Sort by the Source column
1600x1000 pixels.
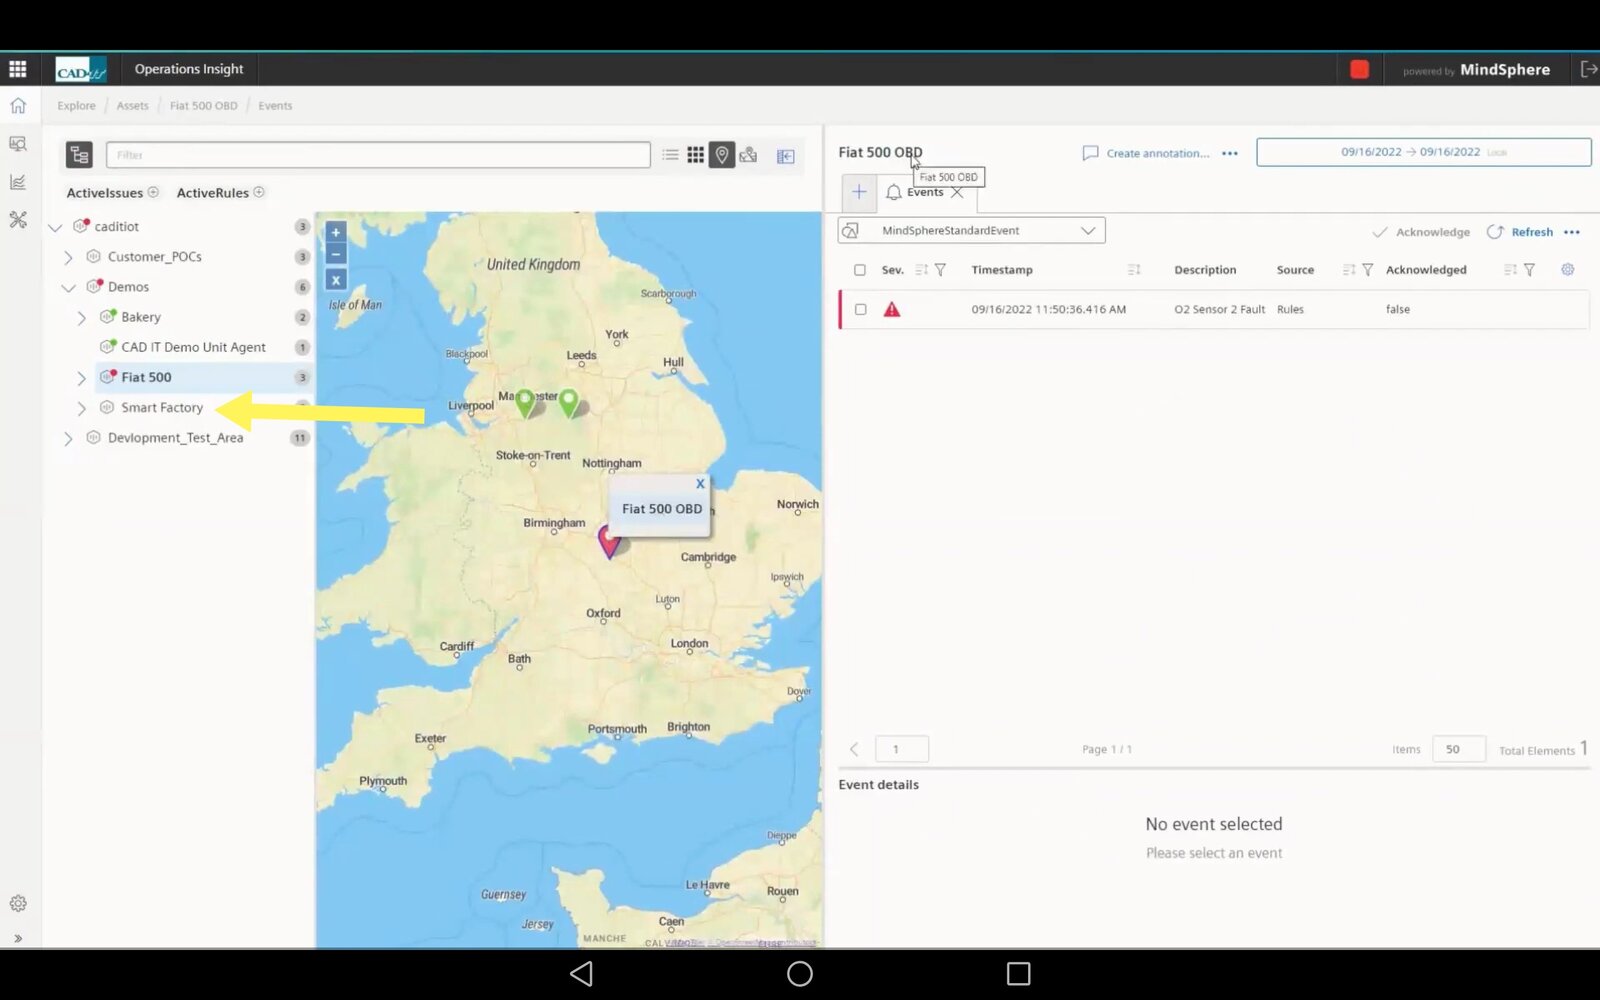[1348, 270]
